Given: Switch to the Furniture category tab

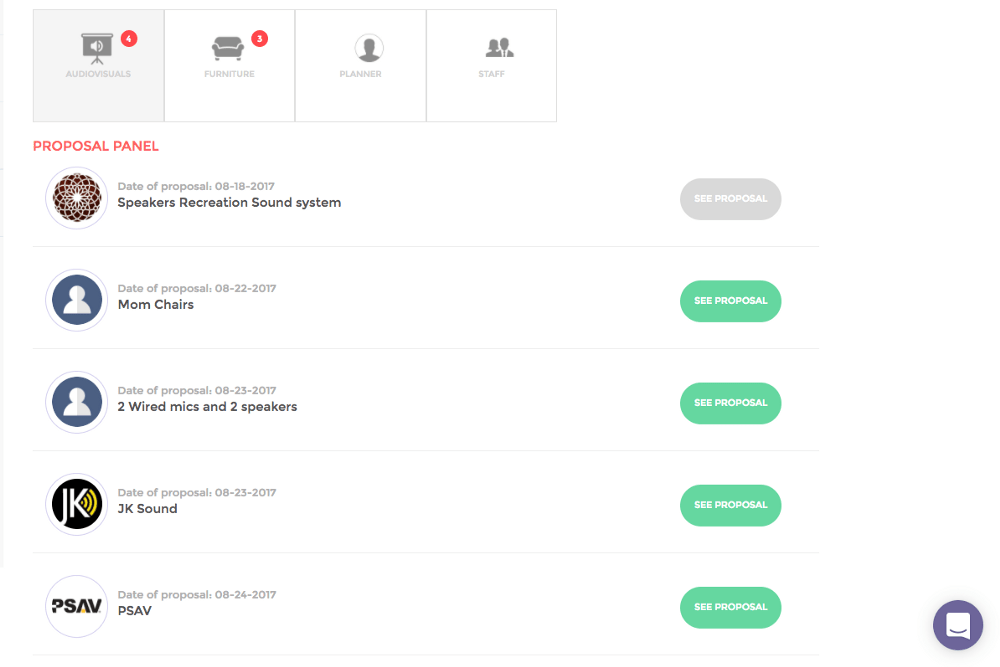Looking at the screenshot, I should click(230, 66).
